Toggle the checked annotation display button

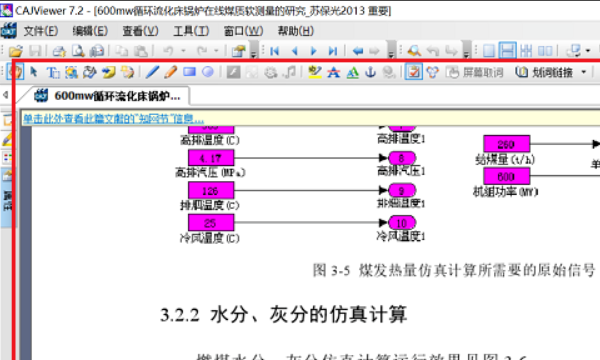pos(414,72)
